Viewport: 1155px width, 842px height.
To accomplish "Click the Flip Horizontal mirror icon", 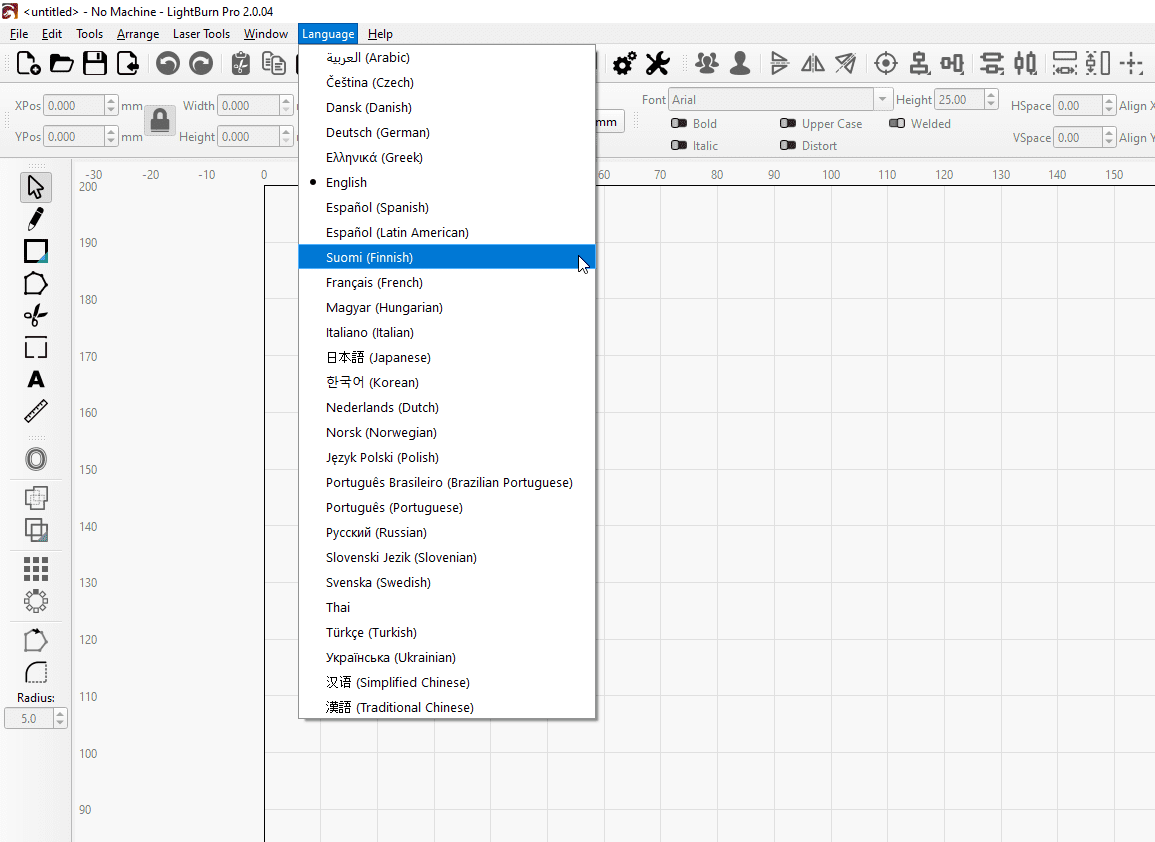I will point(812,63).
